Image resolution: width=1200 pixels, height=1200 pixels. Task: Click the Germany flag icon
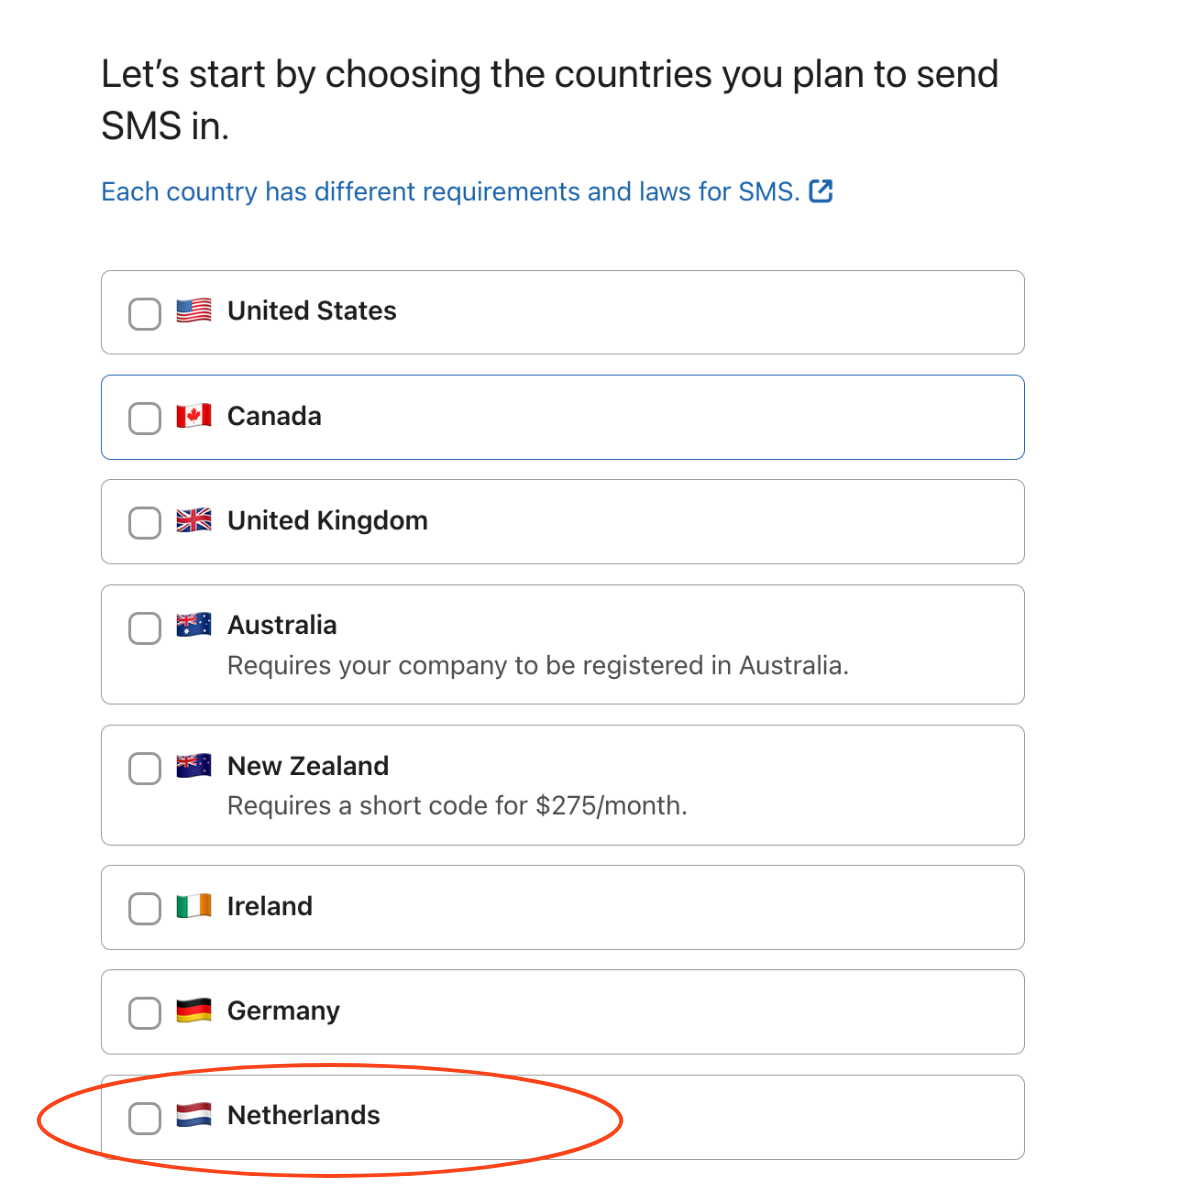click(x=194, y=1011)
